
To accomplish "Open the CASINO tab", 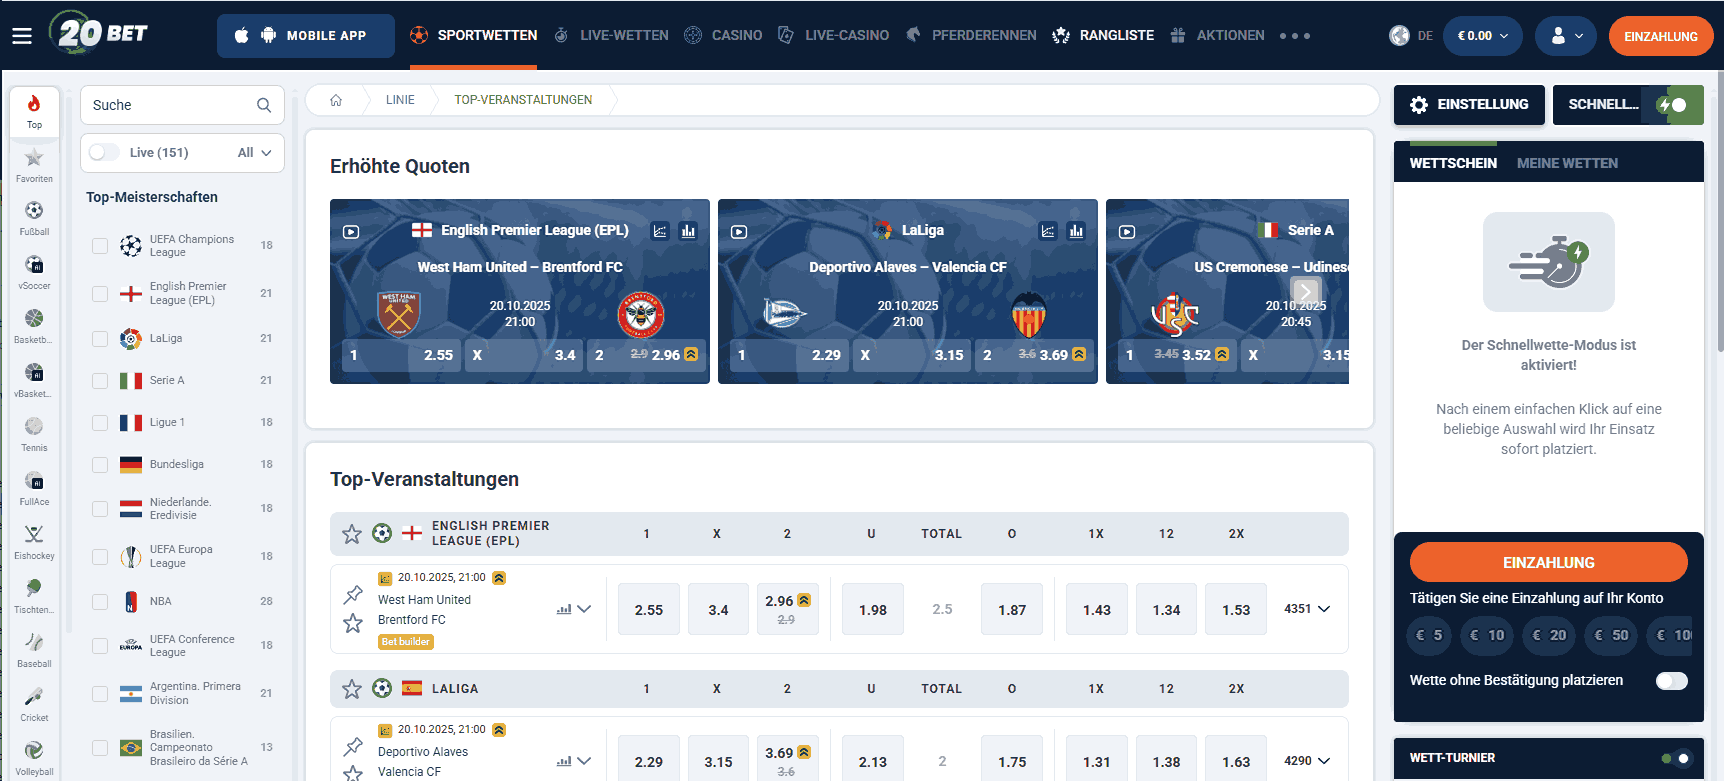I will pos(723,36).
